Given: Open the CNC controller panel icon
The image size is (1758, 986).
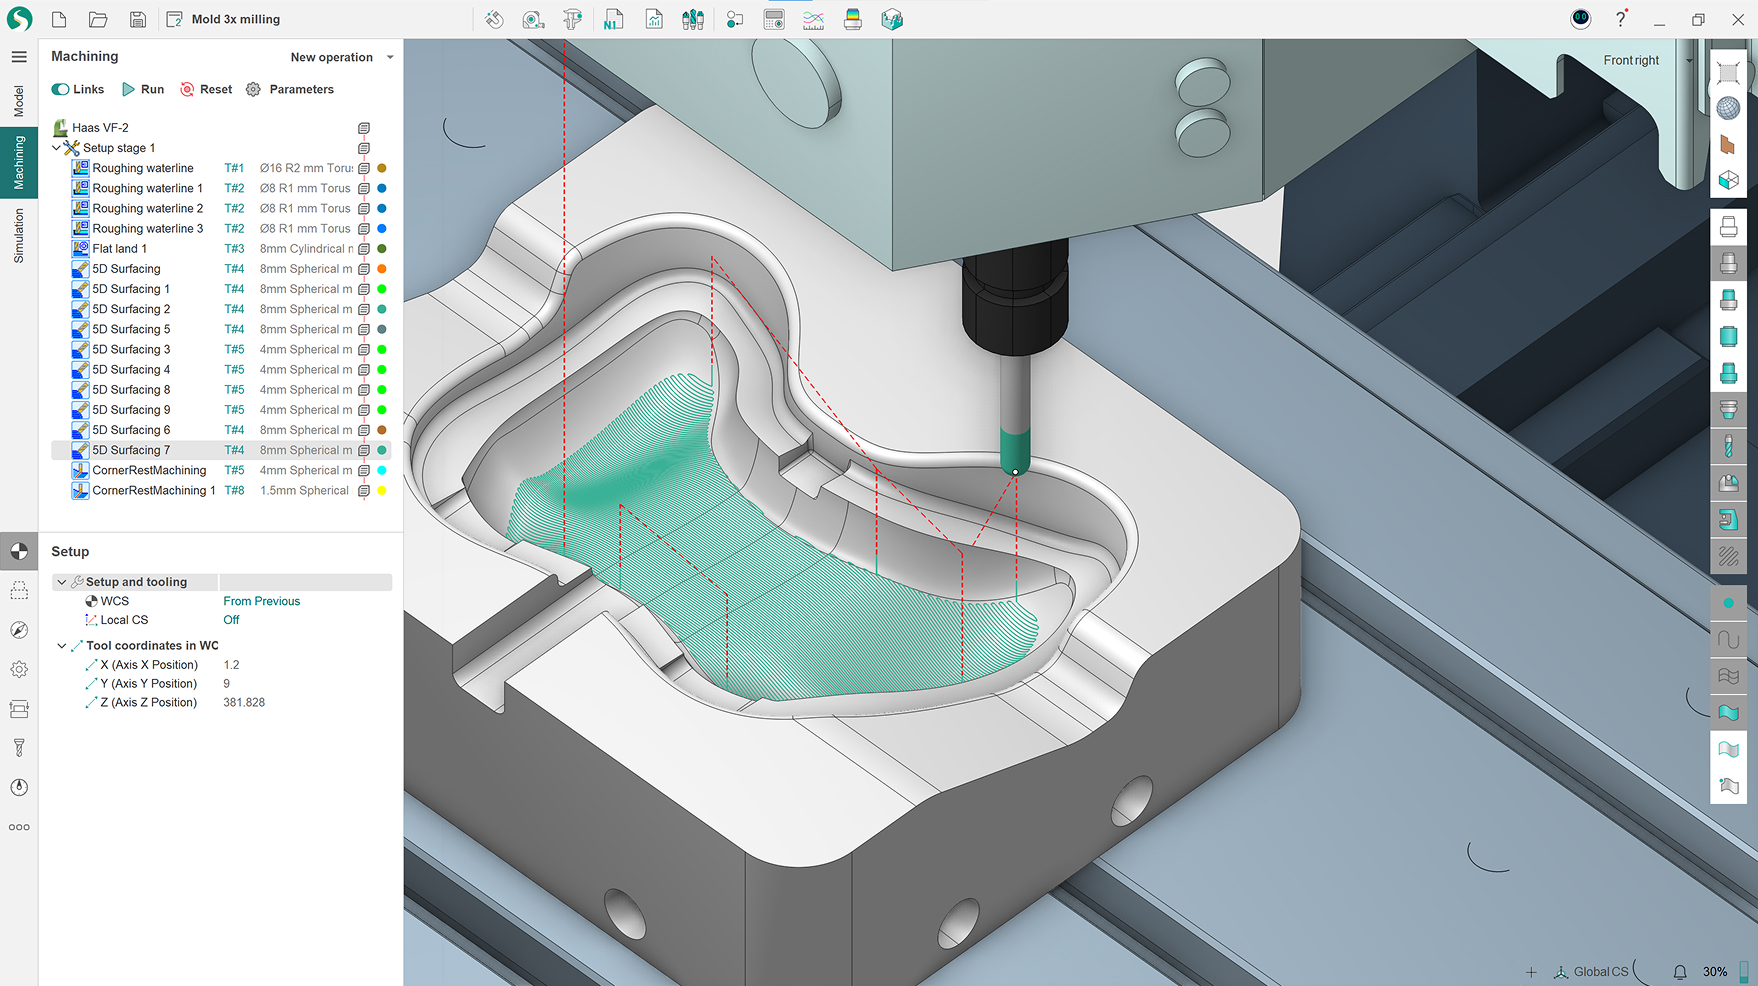Looking at the screenshot, I should [774, 19].
